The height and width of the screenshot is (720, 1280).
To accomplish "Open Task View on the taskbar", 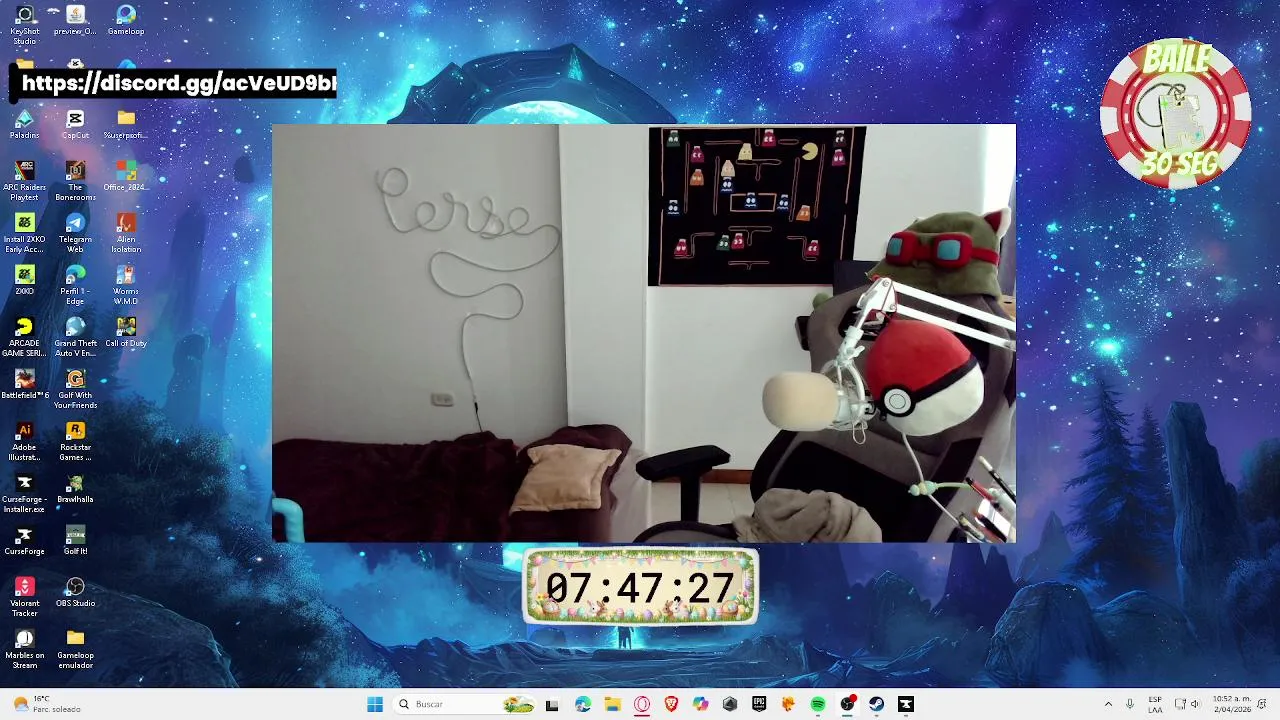I will click(552, 704).
